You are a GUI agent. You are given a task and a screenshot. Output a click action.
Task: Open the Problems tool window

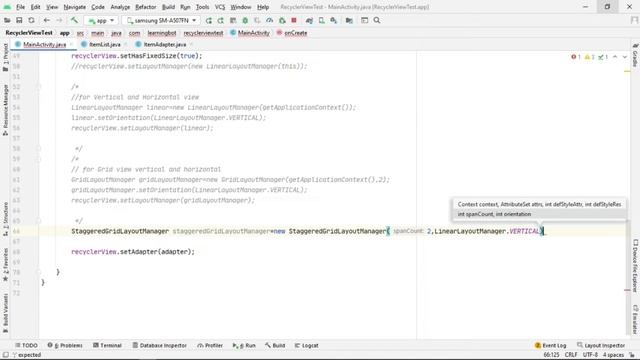point(65,345)
